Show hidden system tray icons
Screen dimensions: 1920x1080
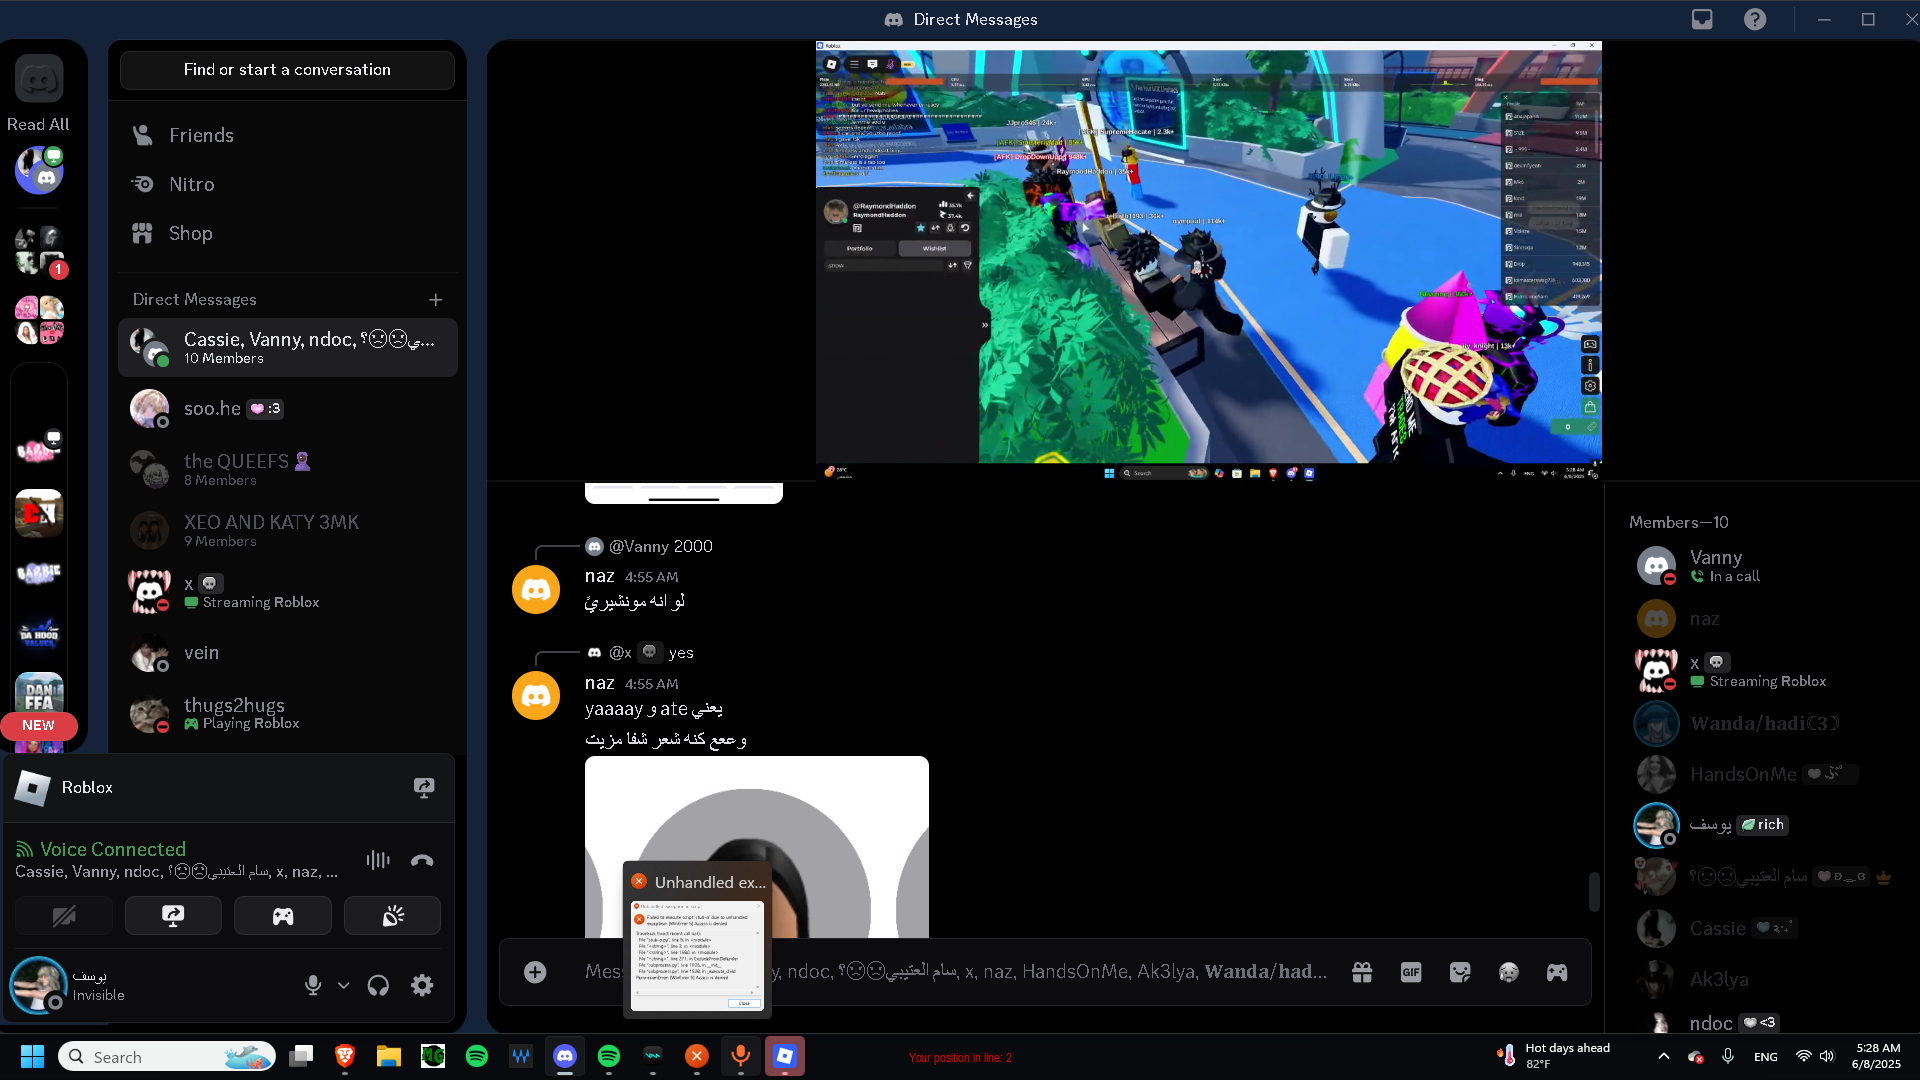[1663, 1056]
